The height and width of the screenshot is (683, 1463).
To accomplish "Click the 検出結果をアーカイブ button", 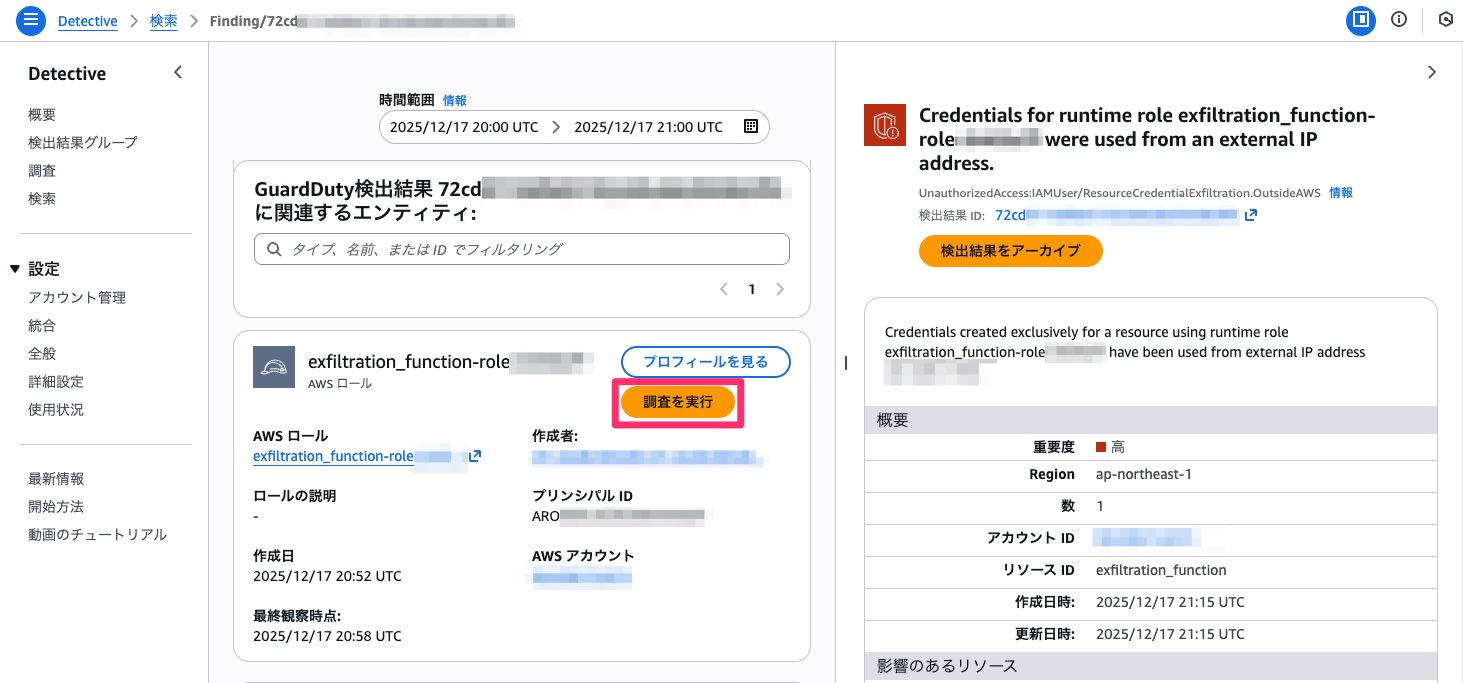I will point(1010,251).
